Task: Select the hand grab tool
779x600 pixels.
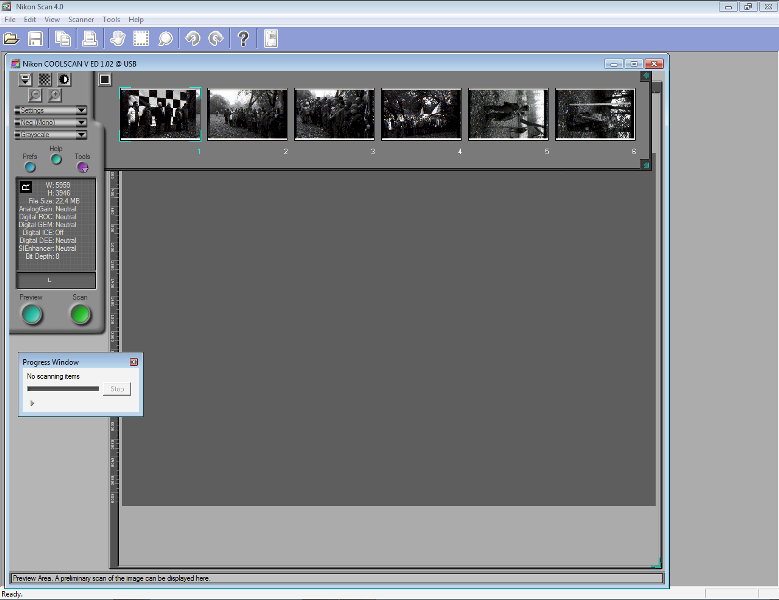Action: click(116, 39)
